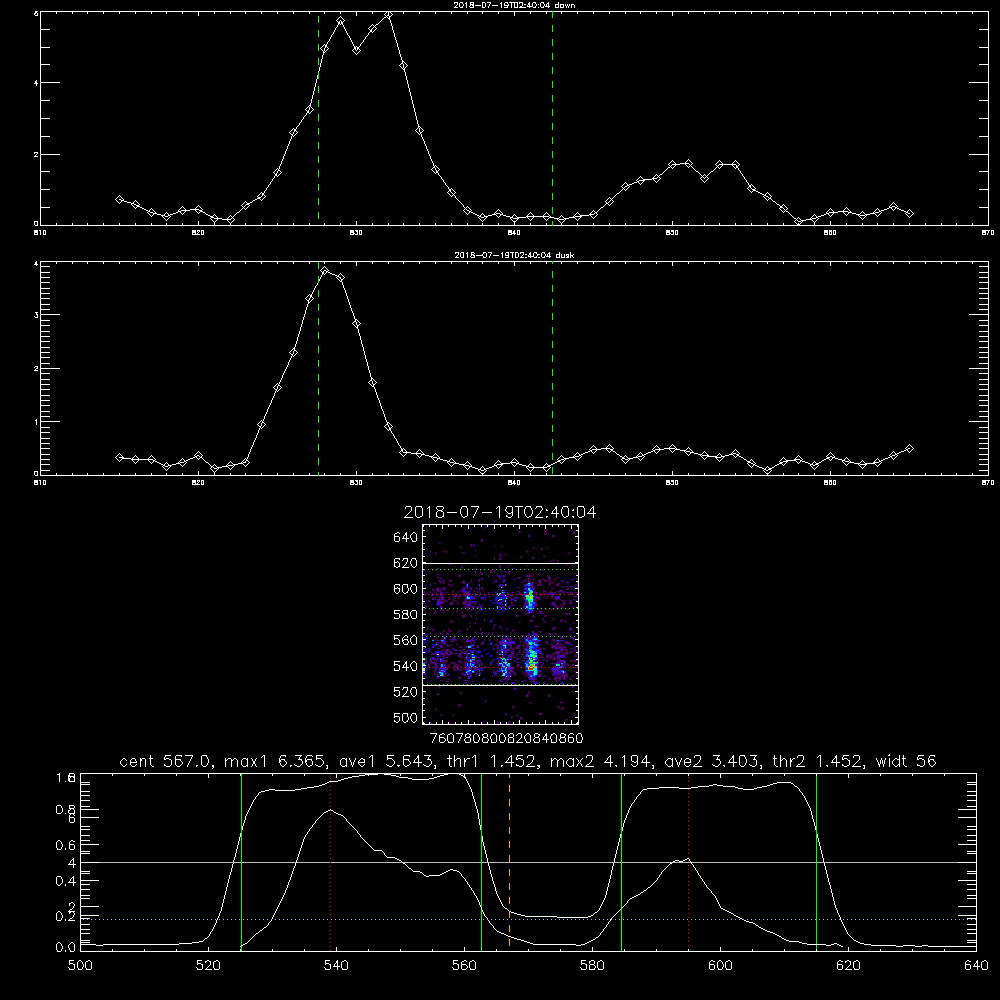The height and width of the screenshot is (1000, 1000).
Task: Click bottom plot x-axis label 520
Action: pos(208,966)
